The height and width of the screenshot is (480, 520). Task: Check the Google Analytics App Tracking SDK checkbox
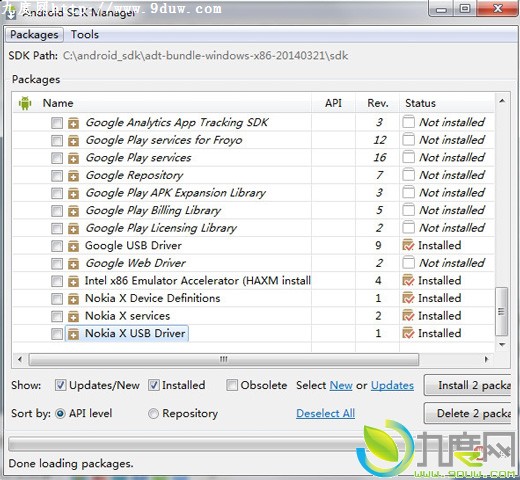tap(57, 123)
